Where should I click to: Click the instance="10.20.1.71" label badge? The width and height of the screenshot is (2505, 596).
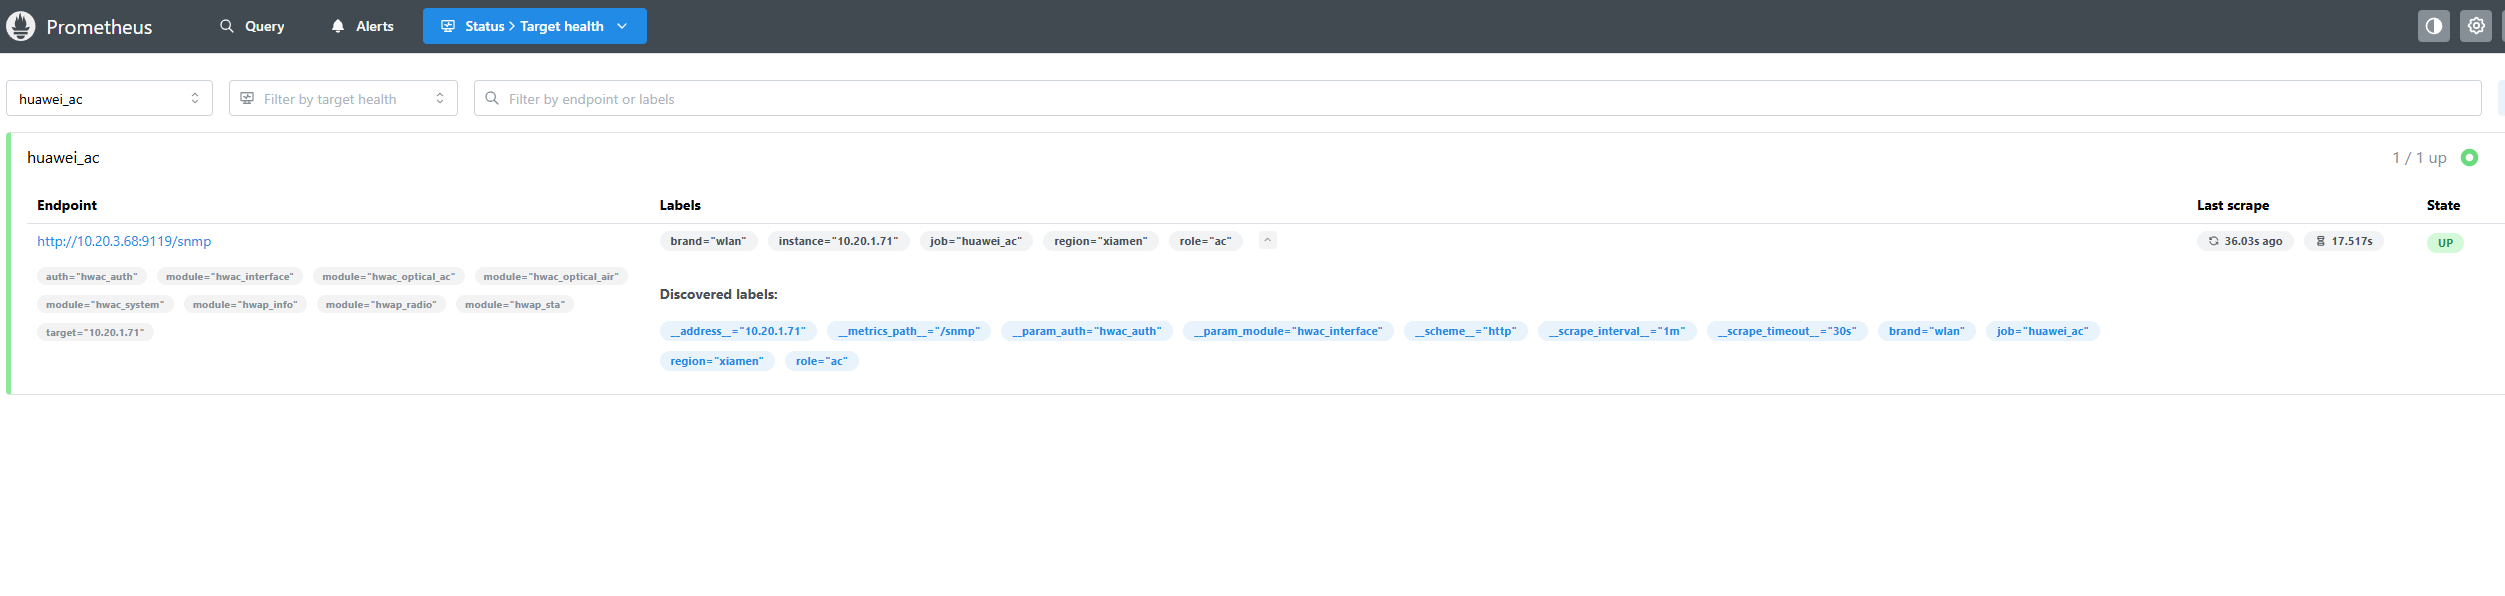pyautogui.click(x=838, y=241)
